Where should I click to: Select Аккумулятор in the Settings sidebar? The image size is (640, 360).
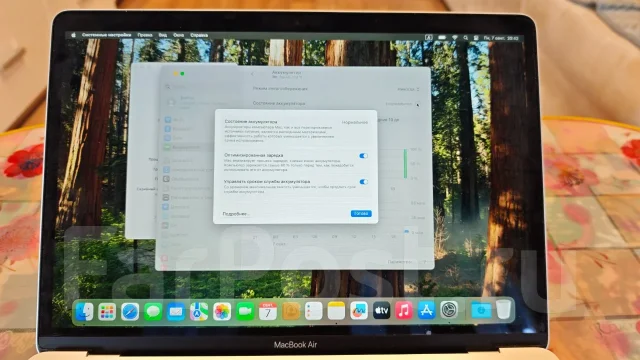[187, 147]
